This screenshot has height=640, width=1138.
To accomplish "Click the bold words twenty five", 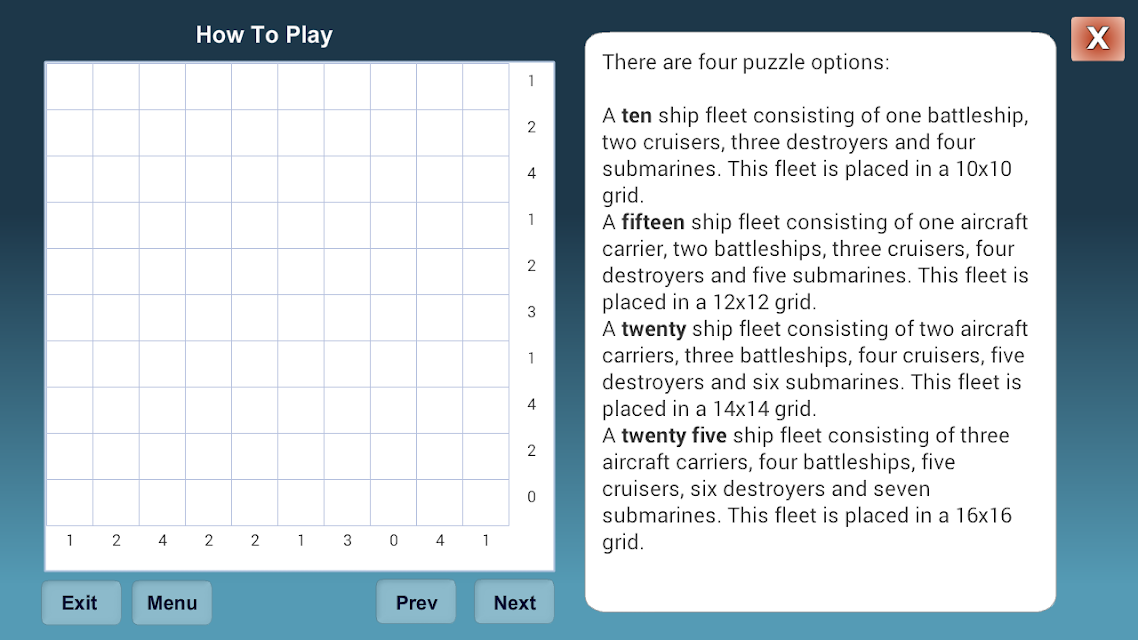I will 674,435.
